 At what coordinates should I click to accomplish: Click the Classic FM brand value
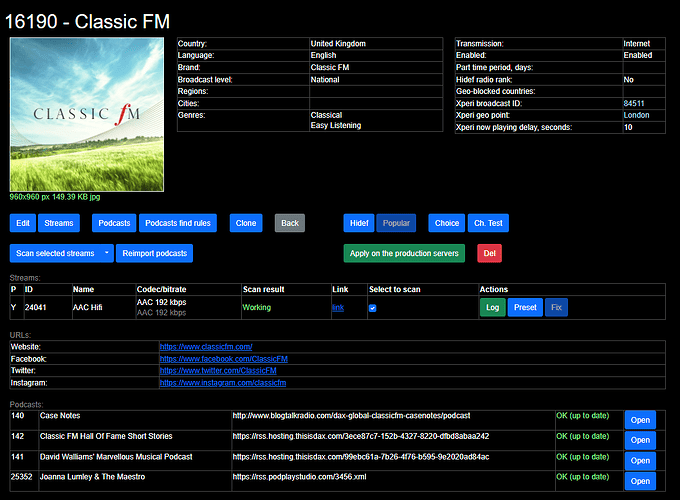point(330,67)
